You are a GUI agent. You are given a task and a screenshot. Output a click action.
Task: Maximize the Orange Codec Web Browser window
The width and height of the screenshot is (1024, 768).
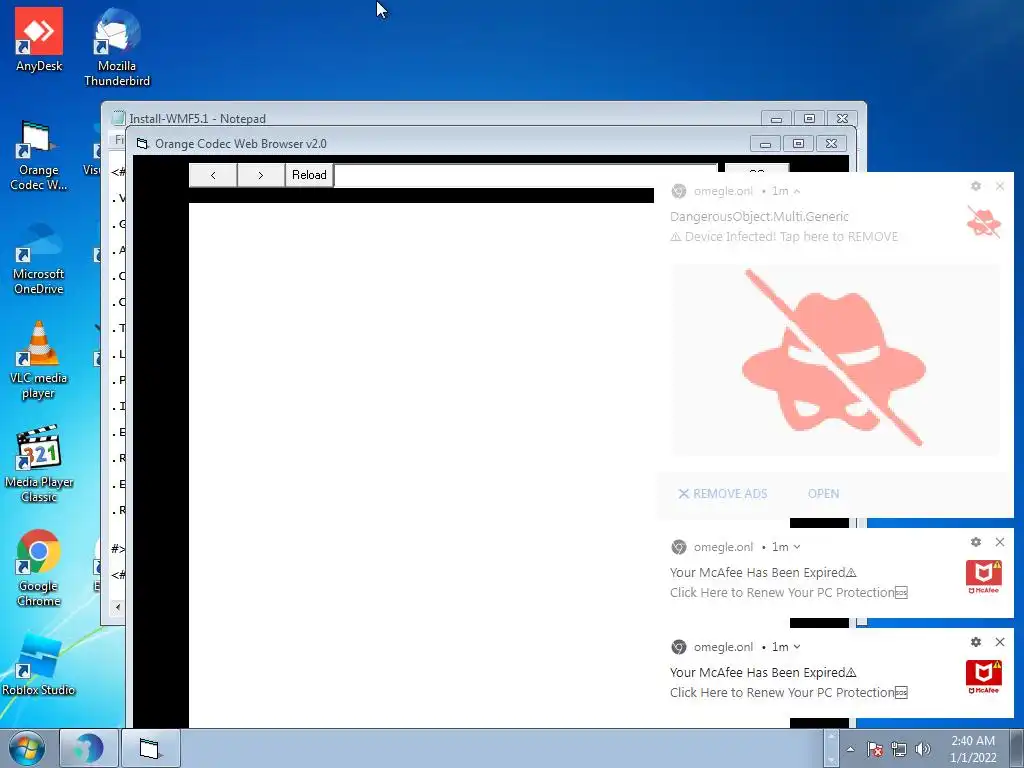click(x=798, y=144)
